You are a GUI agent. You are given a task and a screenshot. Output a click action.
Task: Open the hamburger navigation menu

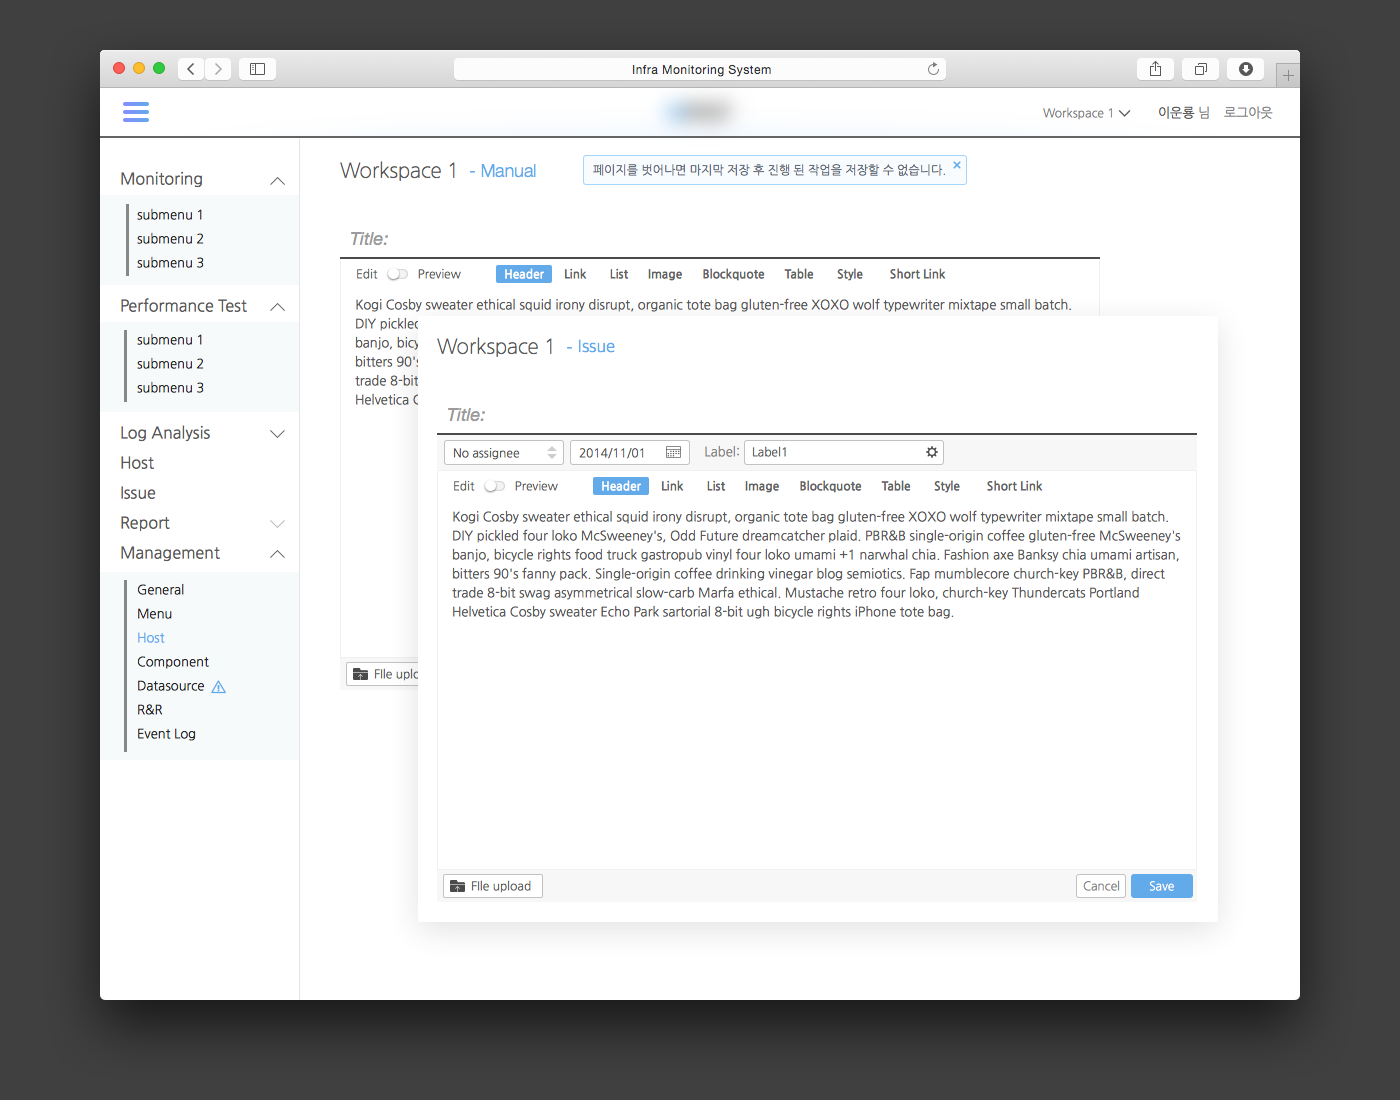point(136,112)
